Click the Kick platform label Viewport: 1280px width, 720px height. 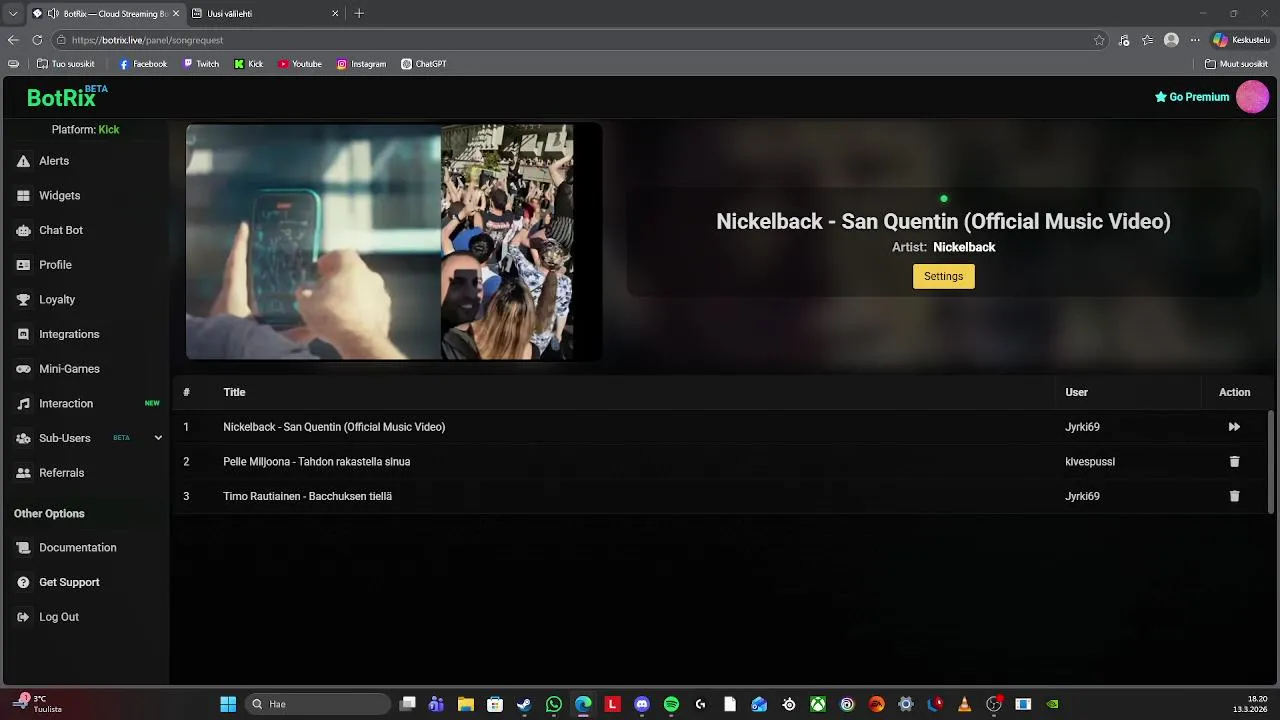coord(109,130)
